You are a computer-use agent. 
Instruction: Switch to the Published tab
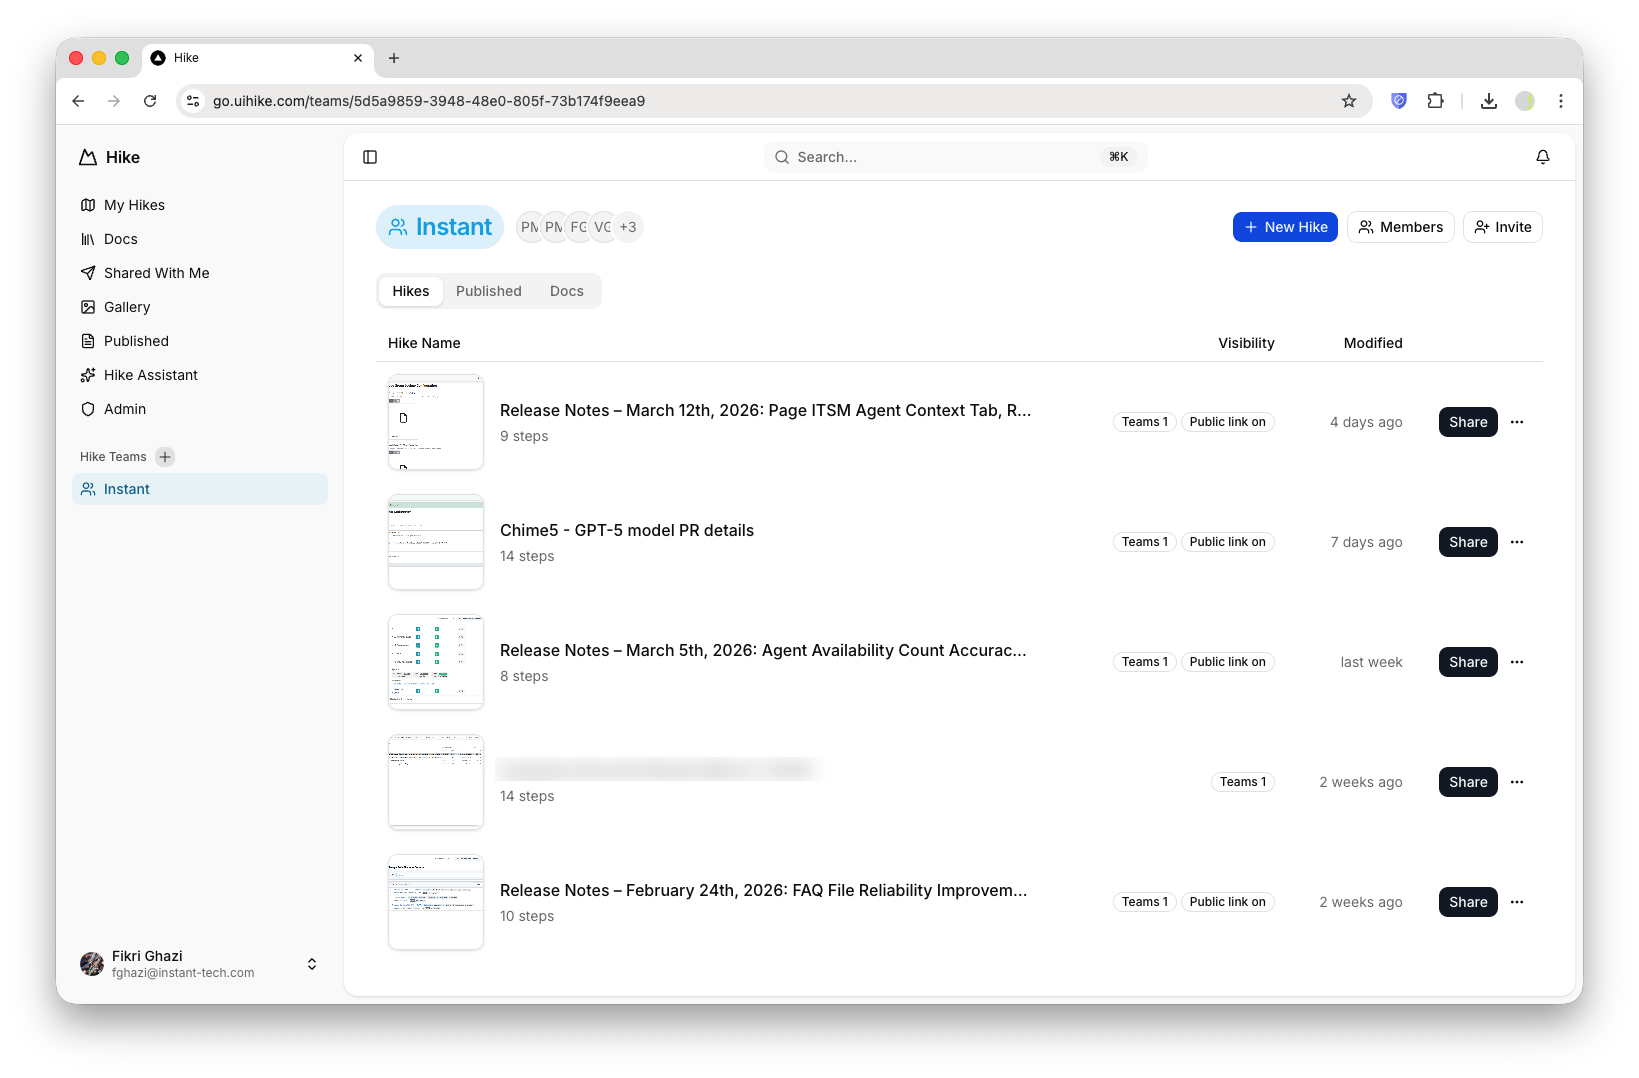(x=489, y=290)
